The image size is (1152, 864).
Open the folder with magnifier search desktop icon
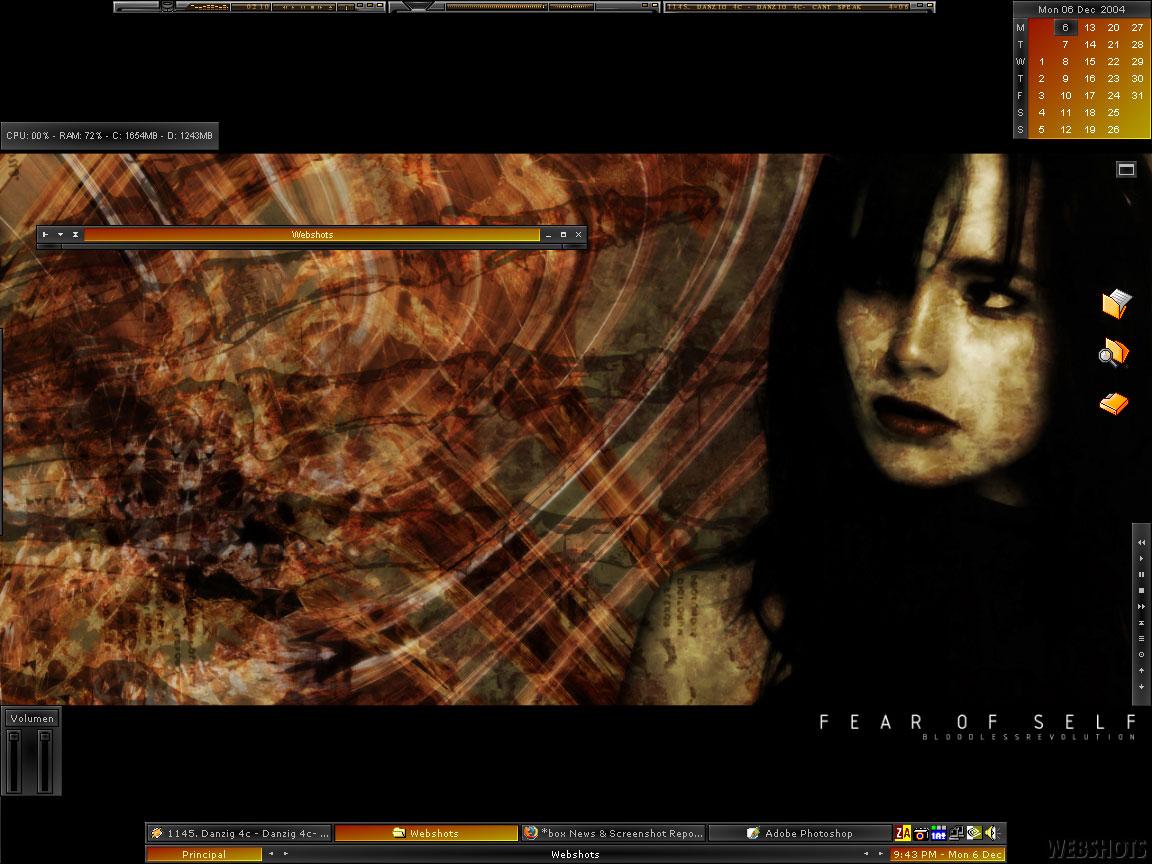pyautogui.click(x=1113, y=353)
